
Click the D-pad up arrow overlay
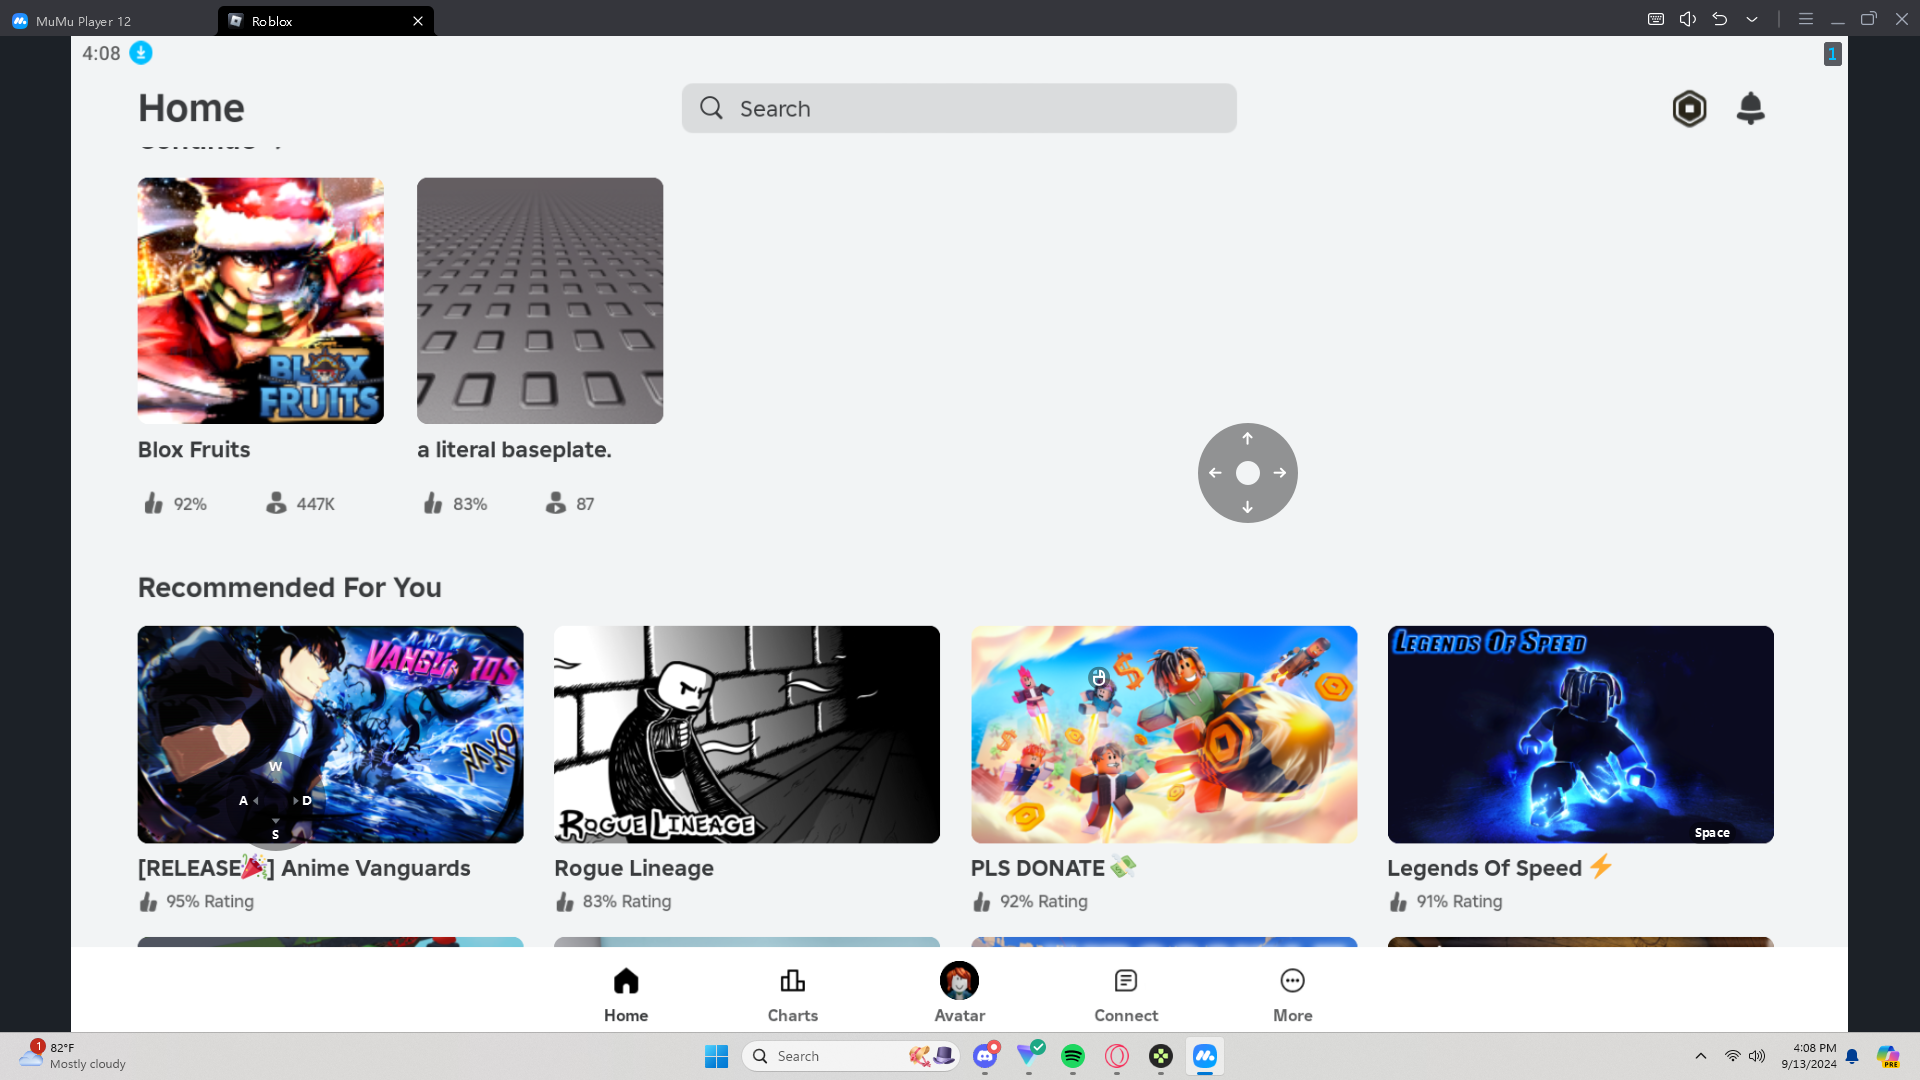point(1247,439)
